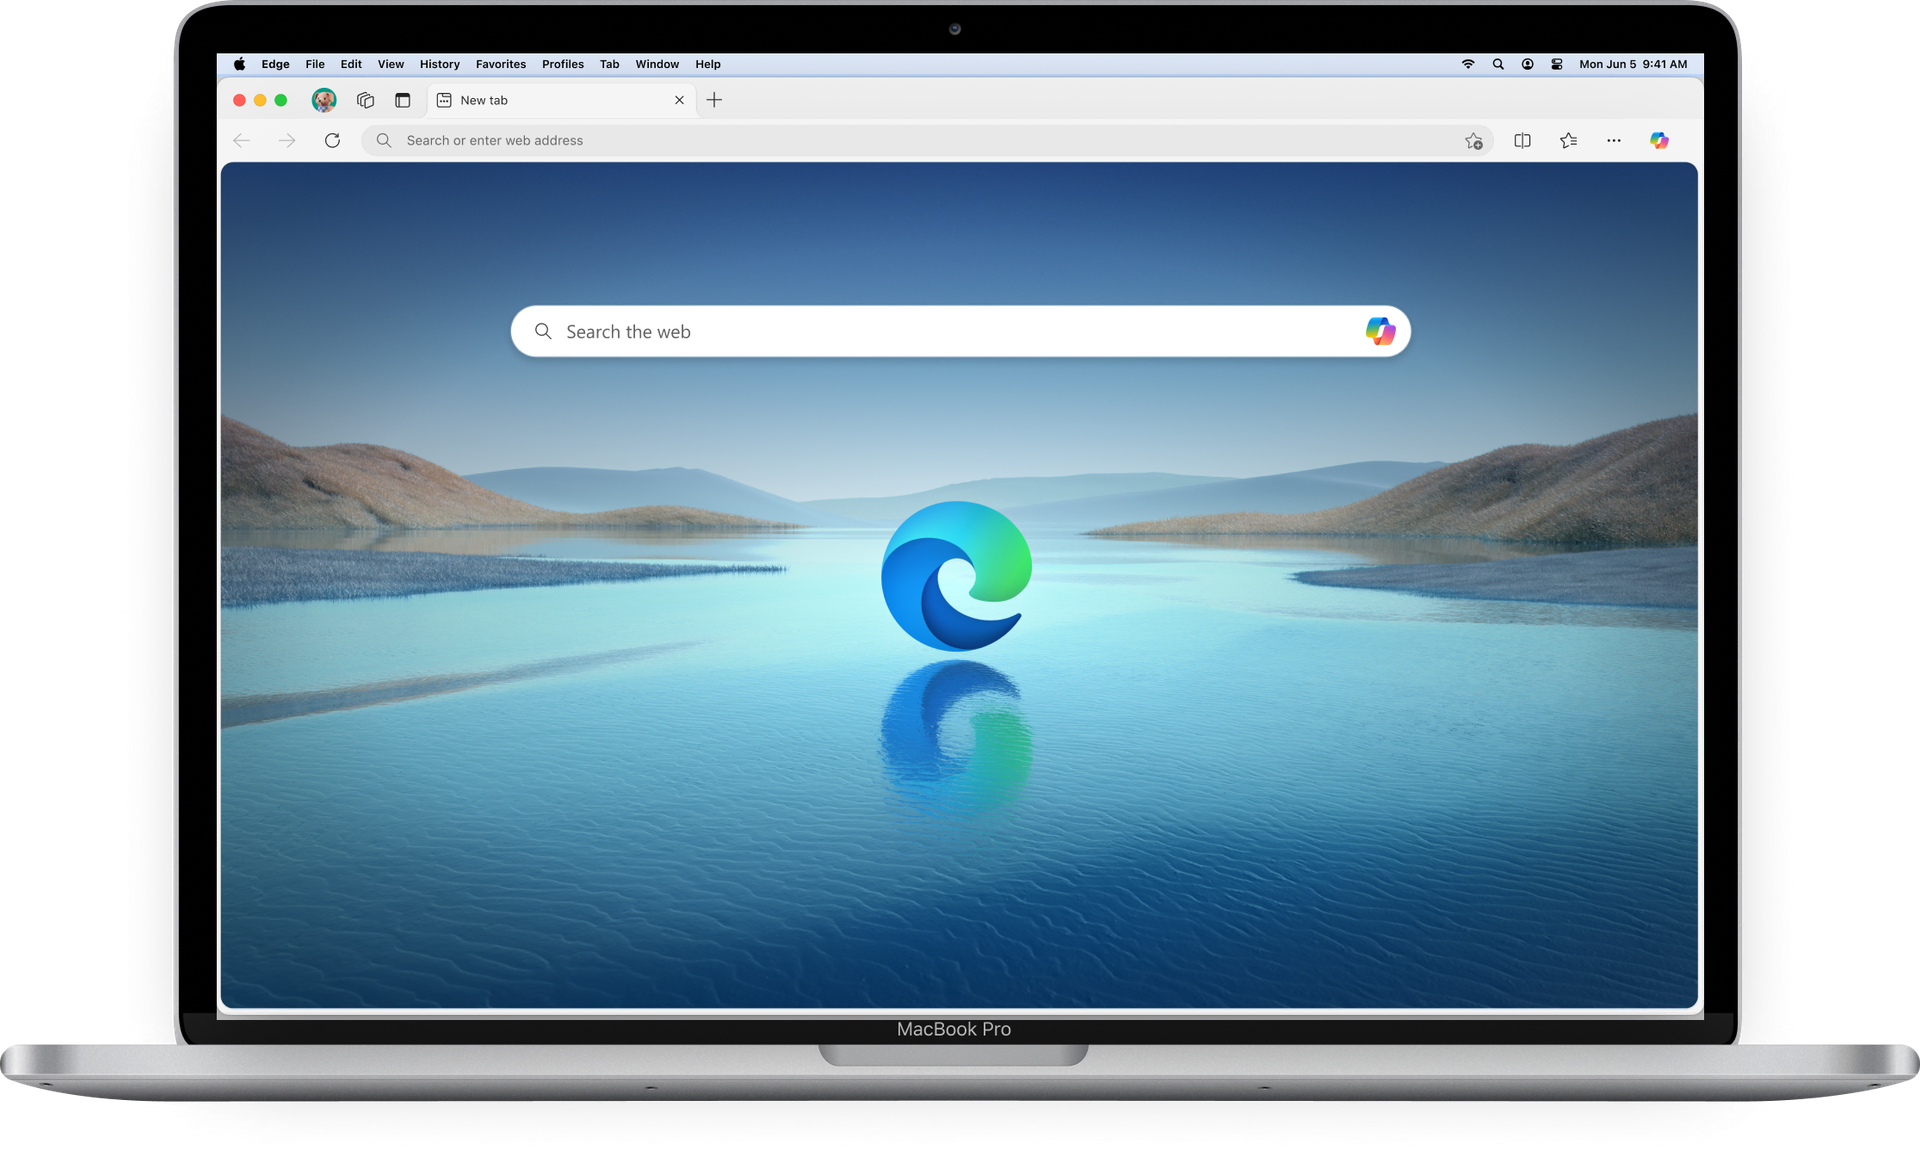Image resolution: width=1920 pixels, height=1156 pixels.
Task: Open the tab actions menu icon
Action: (403, 100)
